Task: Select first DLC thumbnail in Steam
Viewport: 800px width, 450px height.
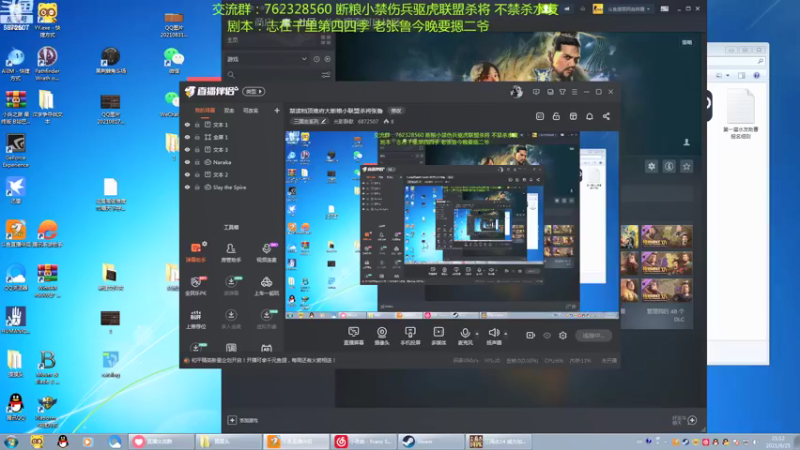Action: [x=630, y=237]
